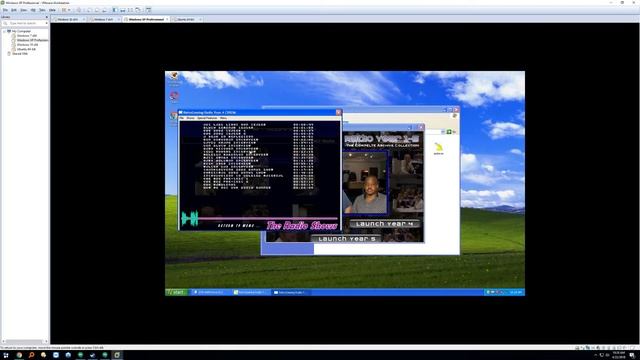This screenshot has width=640, height=360.
Task: Click the middle XP taskbar window button
Action: tap(251, 292)
